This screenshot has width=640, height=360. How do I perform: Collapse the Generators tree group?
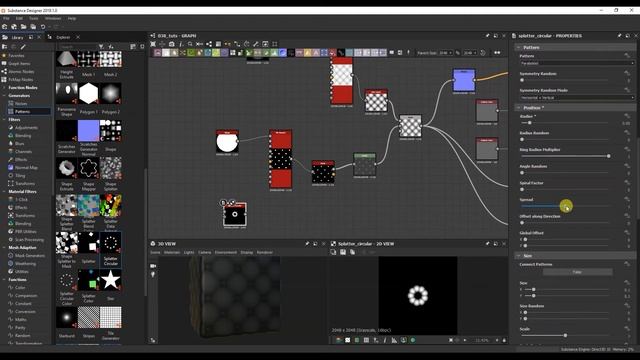click(x=4, y=96)
